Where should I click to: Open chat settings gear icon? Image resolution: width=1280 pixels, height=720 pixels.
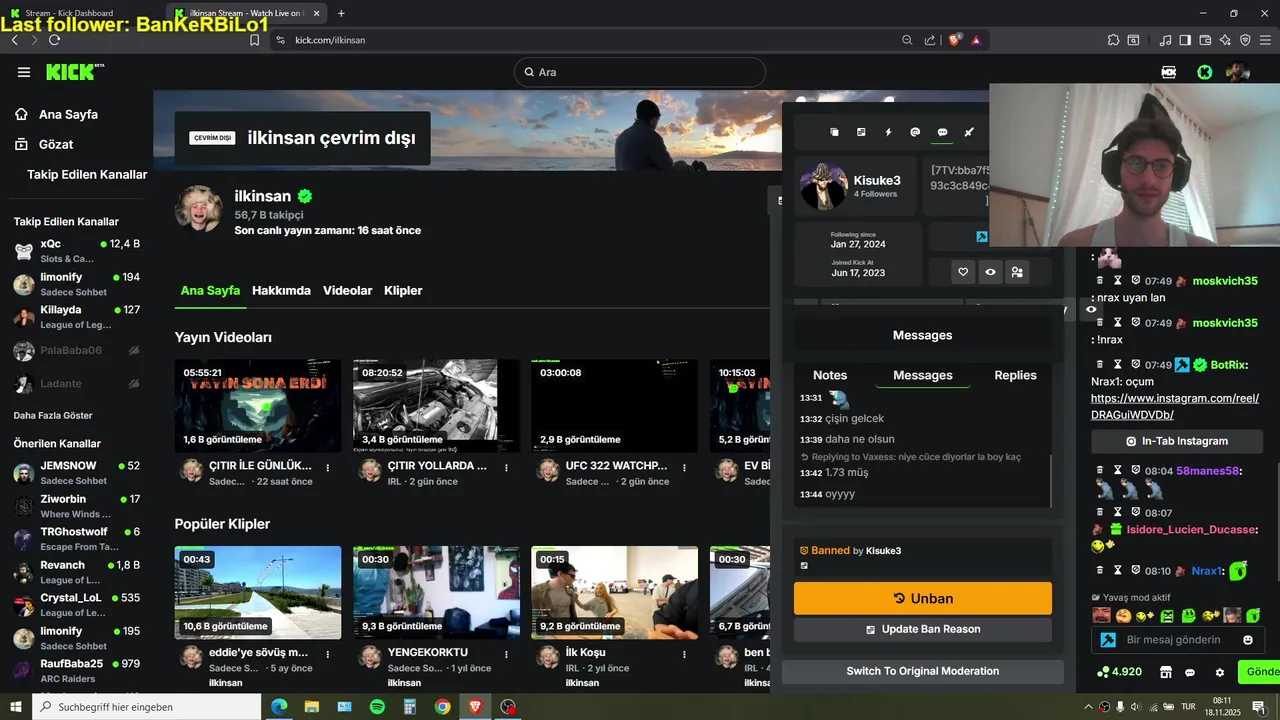coord(1219,672)
